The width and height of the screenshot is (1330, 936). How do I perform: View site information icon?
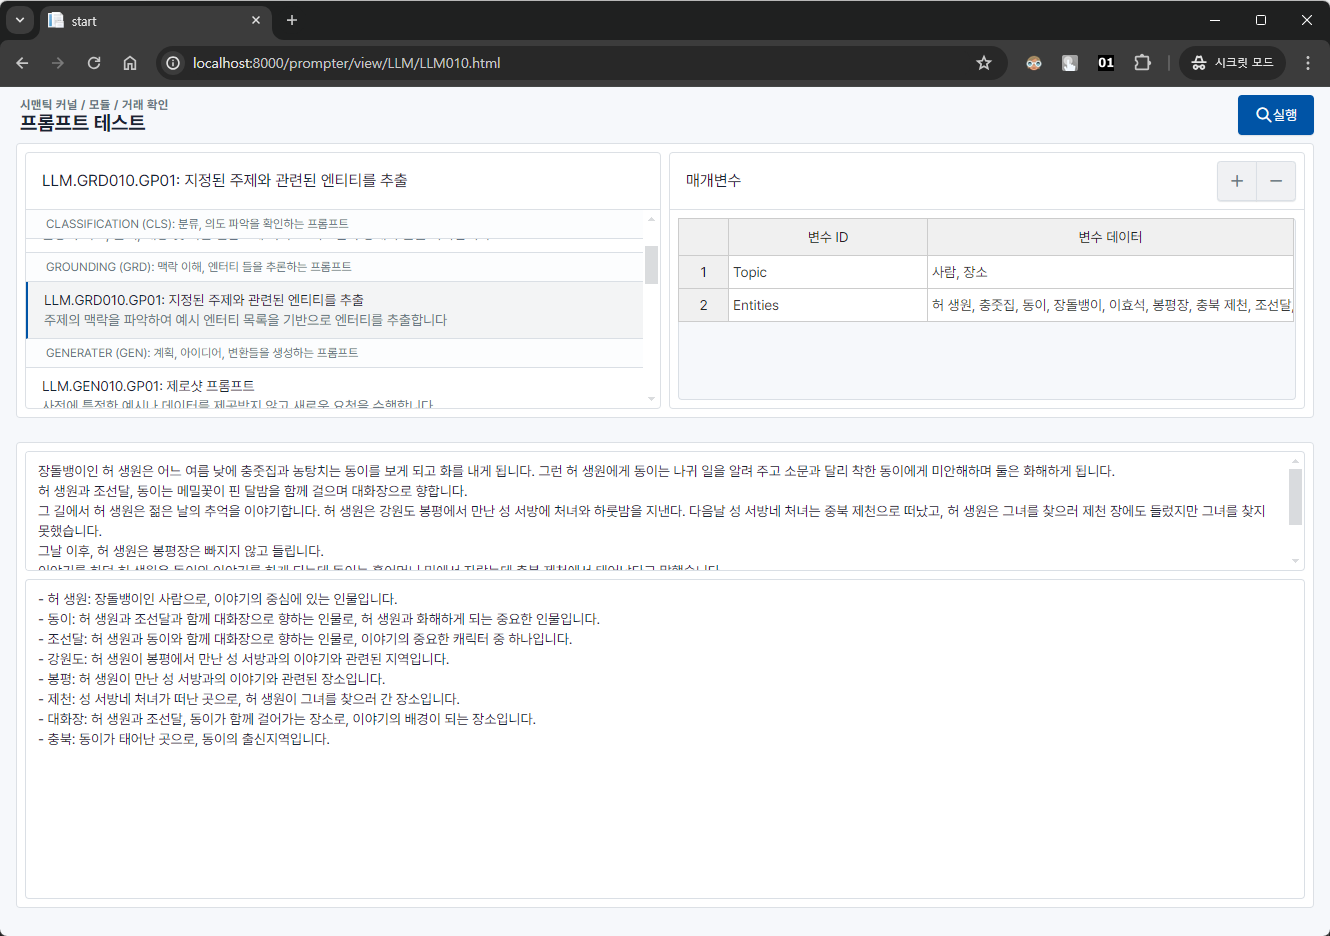coord(173,63)
